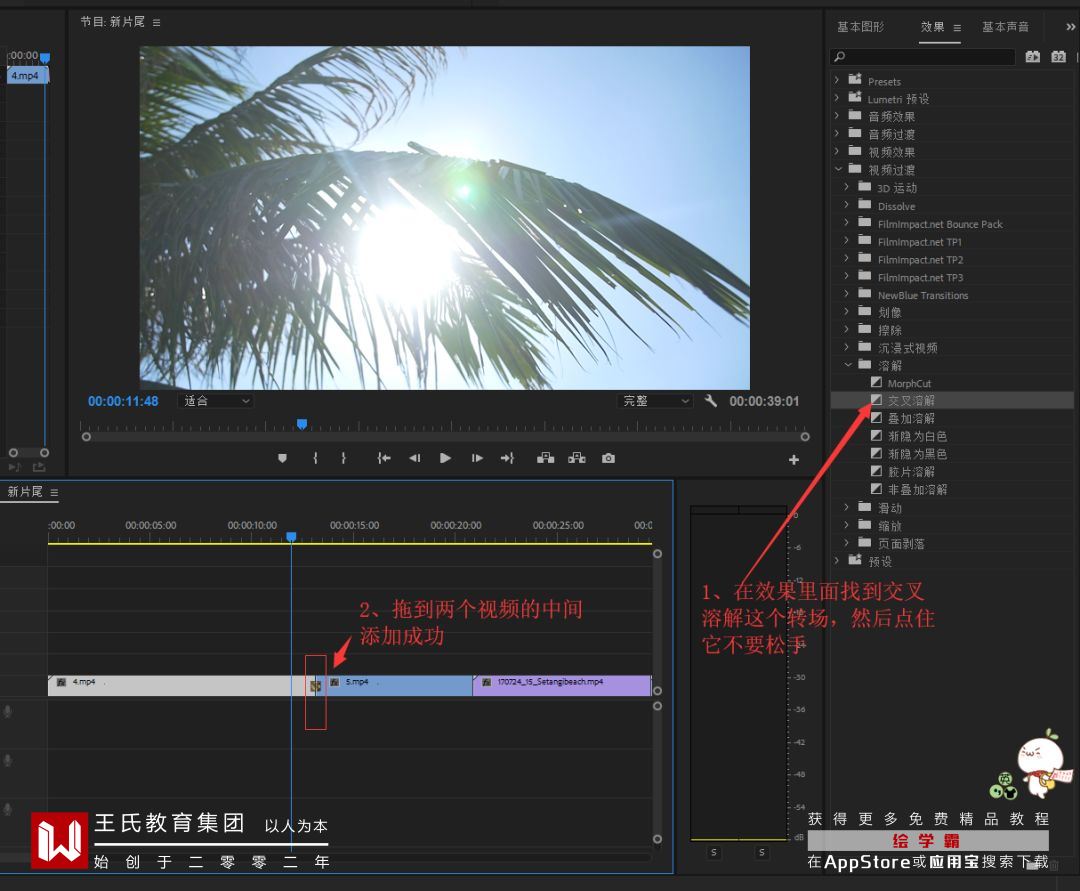The width and height of the screenshot is (1080, 891).
Task: Click the Extract button
Action: tap(577, 458)
